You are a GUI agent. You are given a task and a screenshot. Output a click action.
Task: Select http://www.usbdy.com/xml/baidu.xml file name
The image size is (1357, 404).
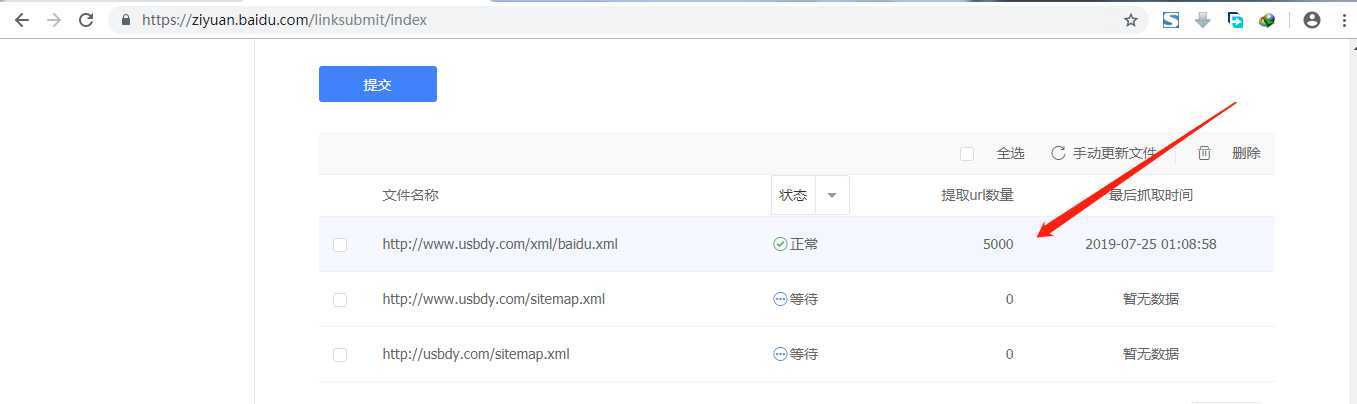500,244
